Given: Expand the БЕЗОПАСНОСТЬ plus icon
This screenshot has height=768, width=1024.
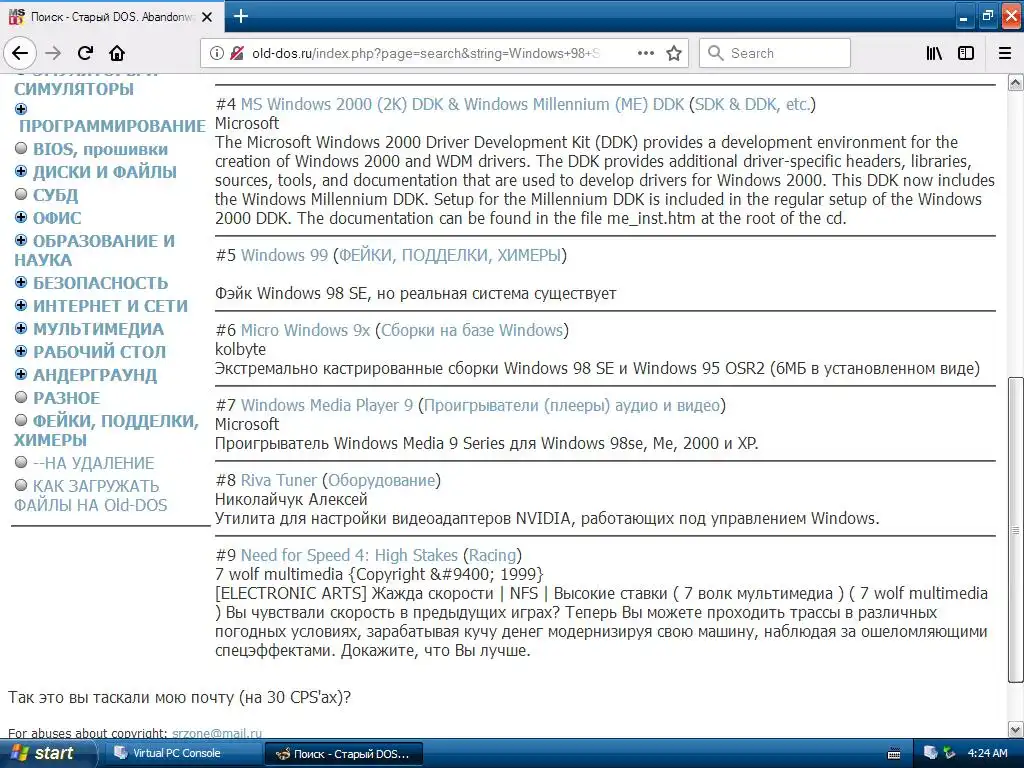Looking at the screenshot, I should coord(21,283).
